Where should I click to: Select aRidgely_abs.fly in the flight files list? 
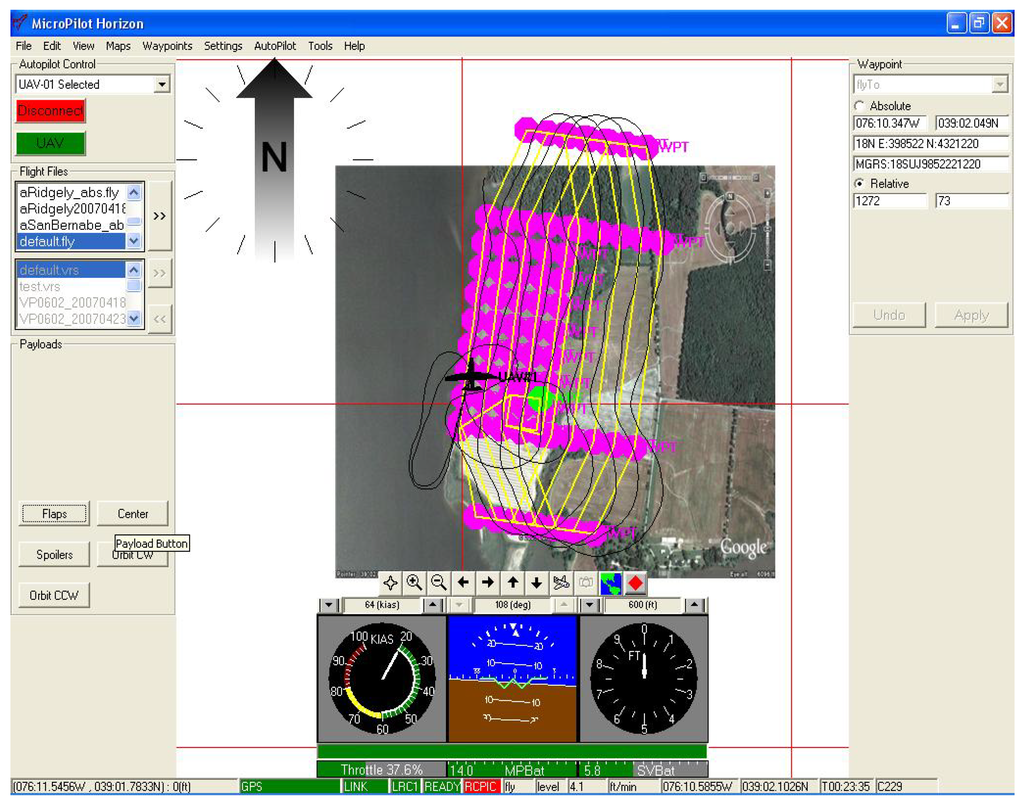point(70,193)
